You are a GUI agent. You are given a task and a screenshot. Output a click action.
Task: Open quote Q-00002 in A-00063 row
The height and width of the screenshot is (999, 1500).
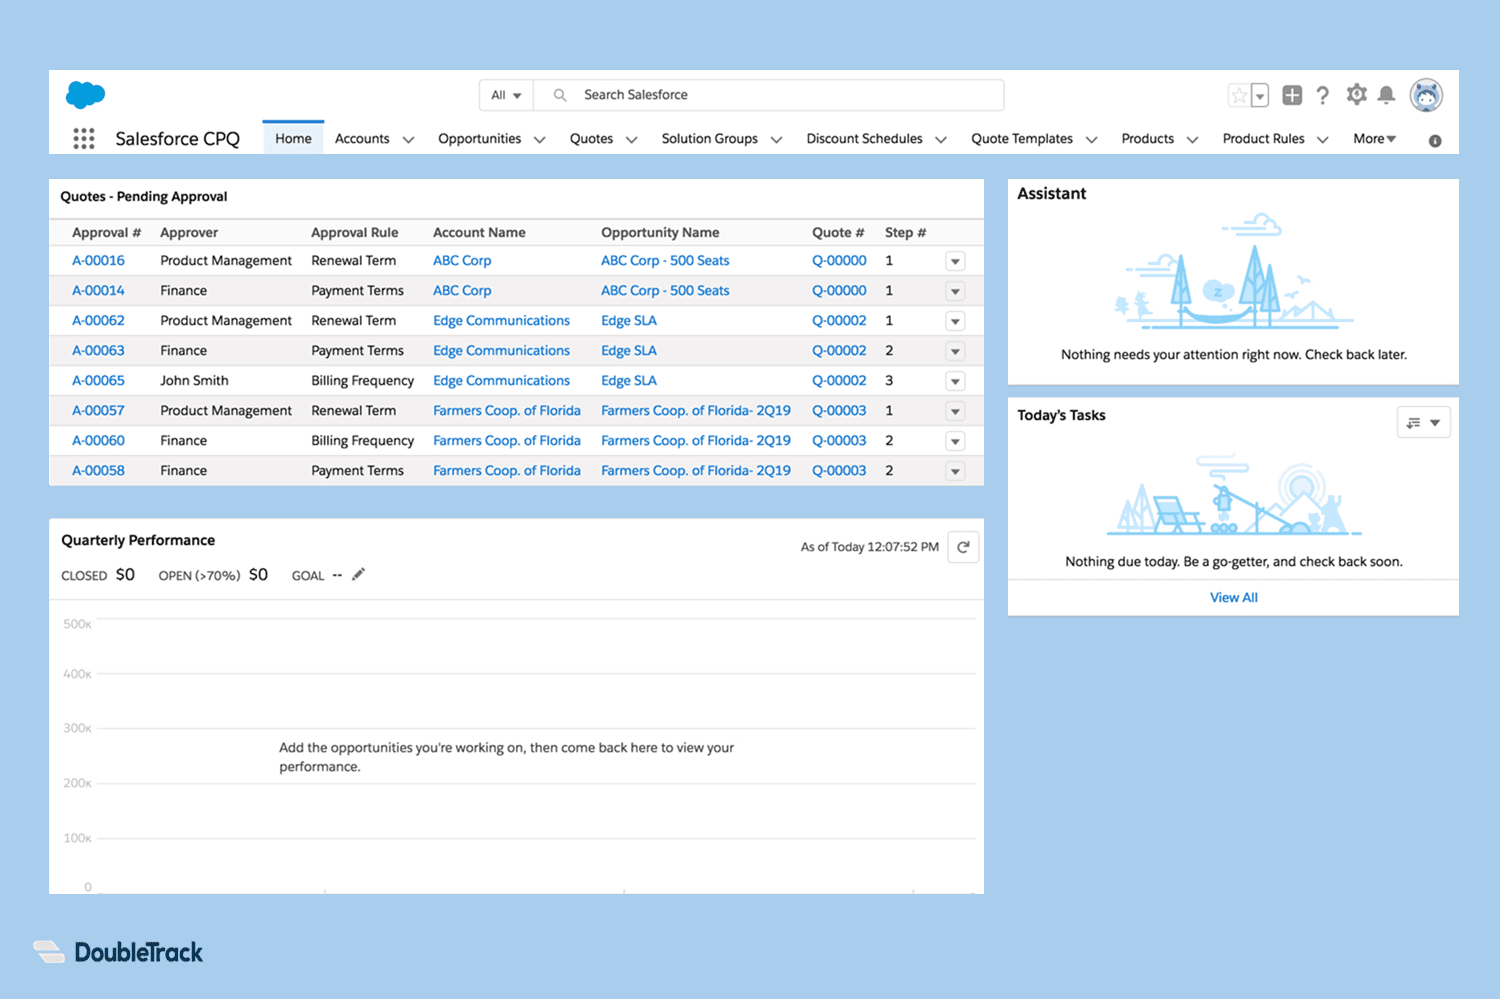(x=839, y=350)
